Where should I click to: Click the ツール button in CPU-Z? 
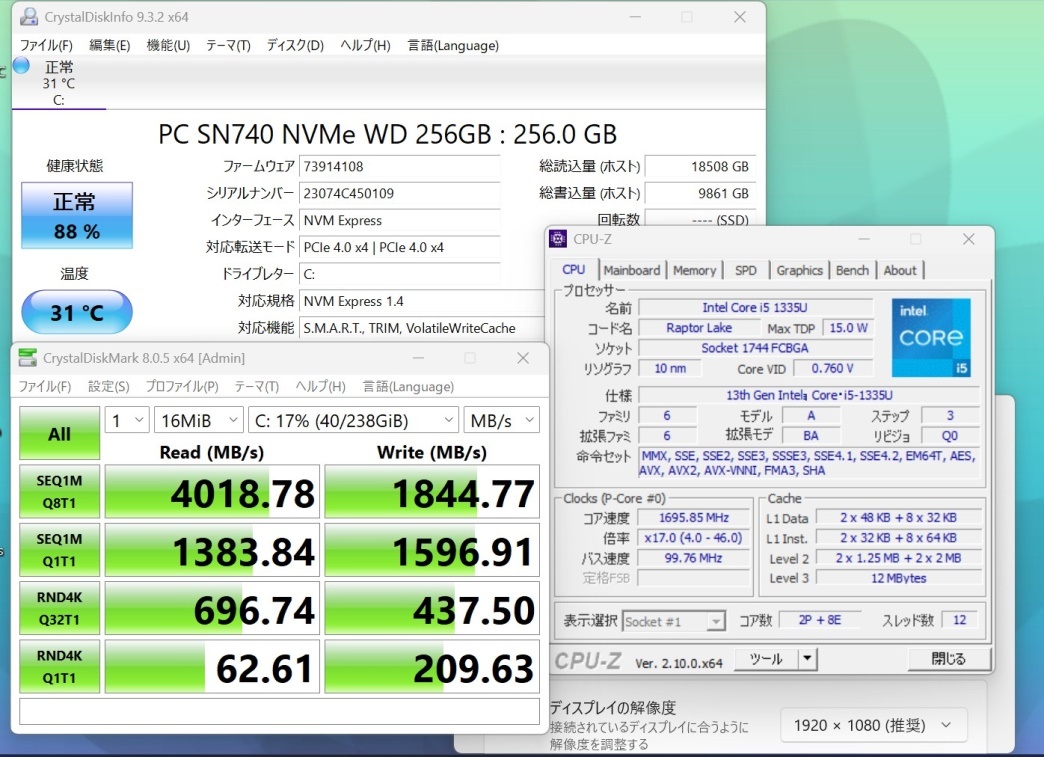[766, 658]
